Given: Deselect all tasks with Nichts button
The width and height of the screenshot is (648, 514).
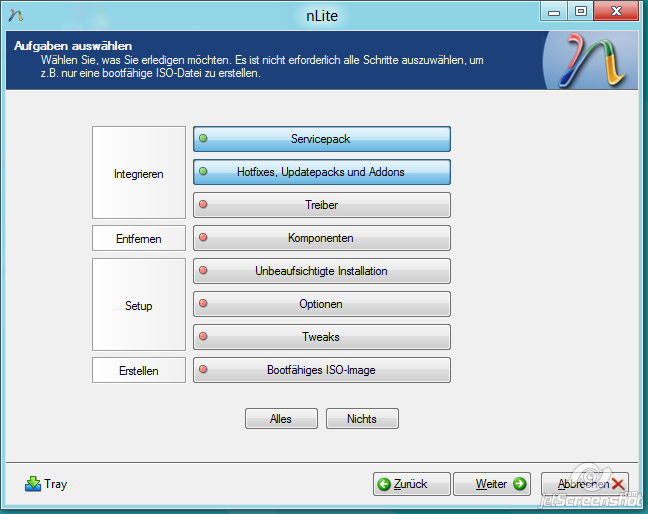Looking at the screenshot, I should click(362, 419).
